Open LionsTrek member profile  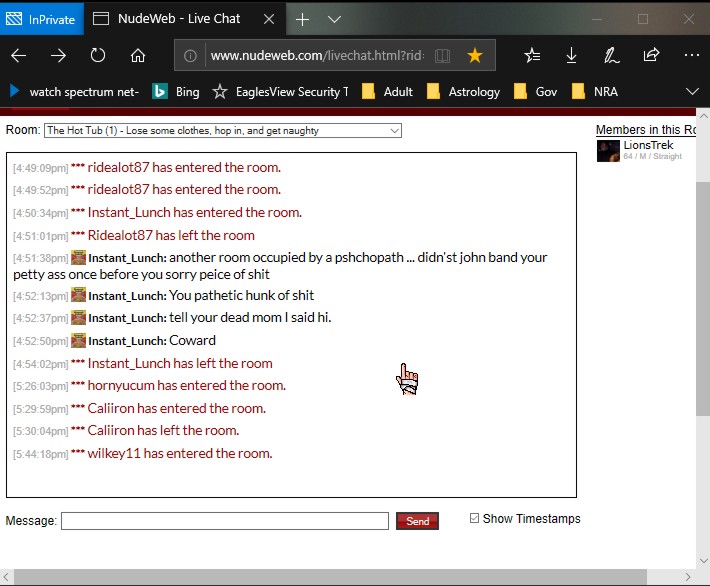pos(648,145)
